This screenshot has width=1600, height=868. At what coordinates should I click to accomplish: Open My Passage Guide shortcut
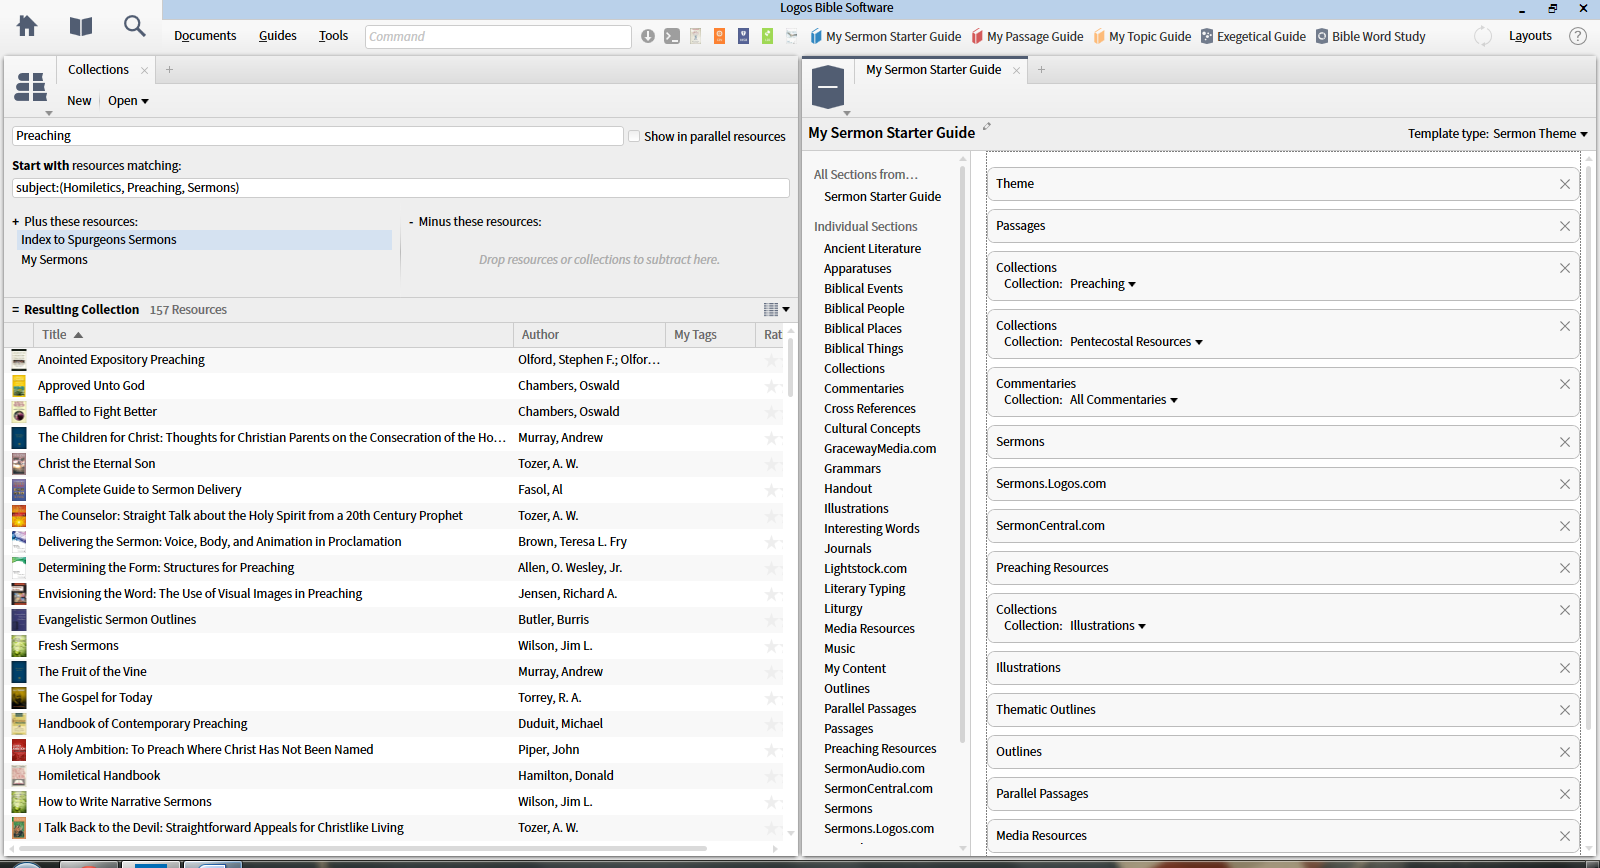pos(1027,37)
